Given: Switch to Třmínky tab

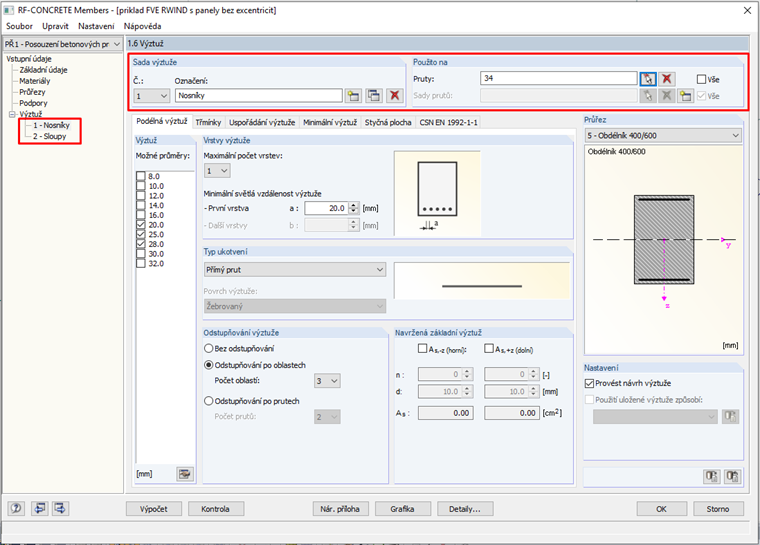Looking at the screenshot, I should tap(208, 122).
